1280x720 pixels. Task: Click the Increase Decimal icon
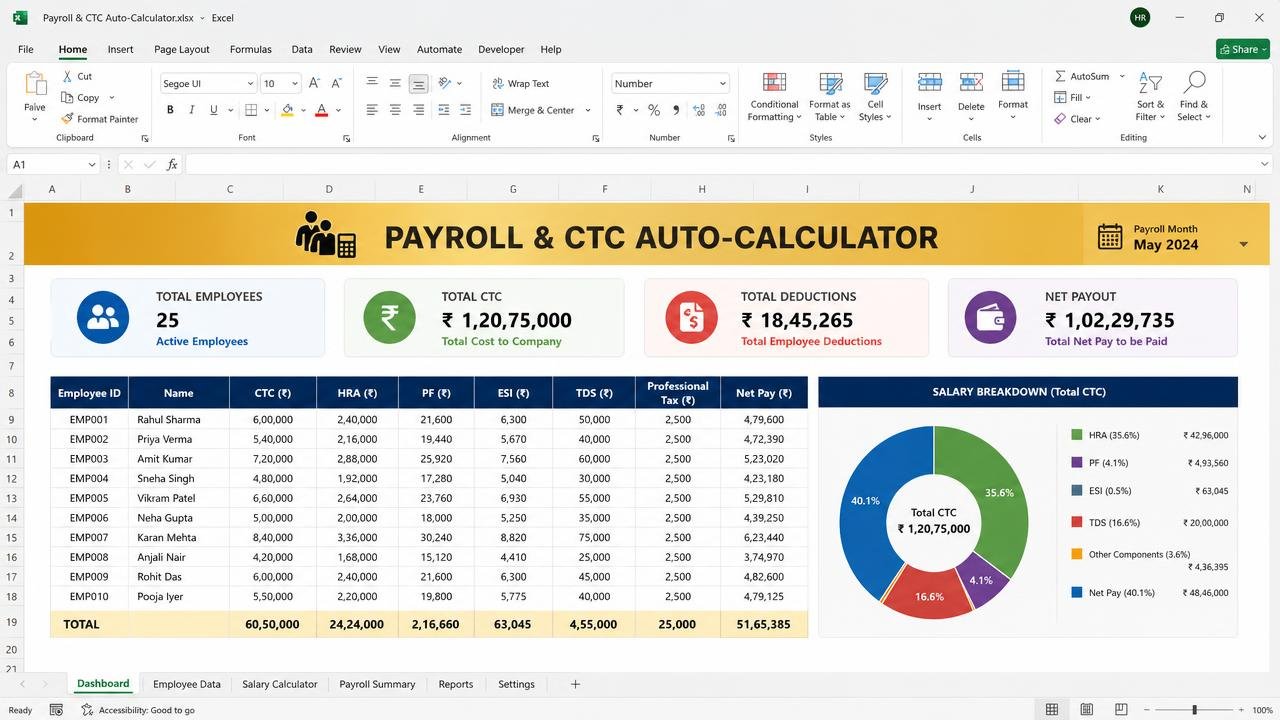pos(699,110)
